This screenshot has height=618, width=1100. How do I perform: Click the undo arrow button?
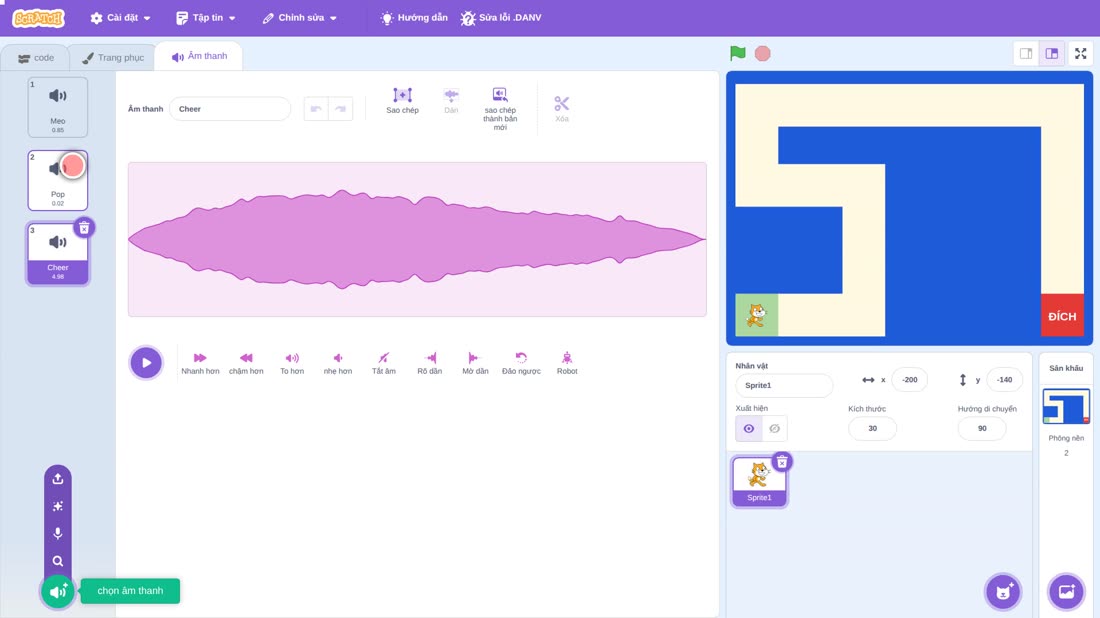click(316, 109)
